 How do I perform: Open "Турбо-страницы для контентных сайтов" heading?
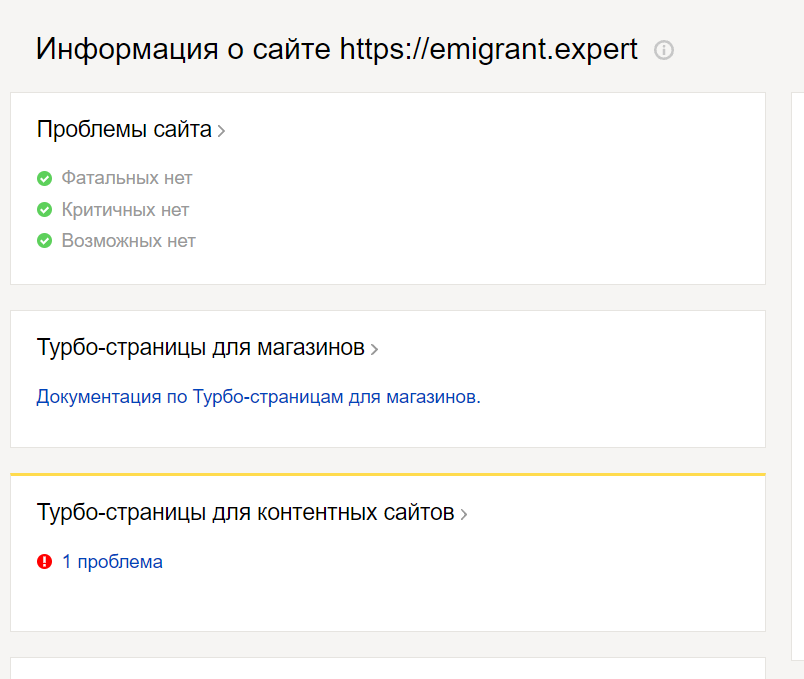click(245, 513)
